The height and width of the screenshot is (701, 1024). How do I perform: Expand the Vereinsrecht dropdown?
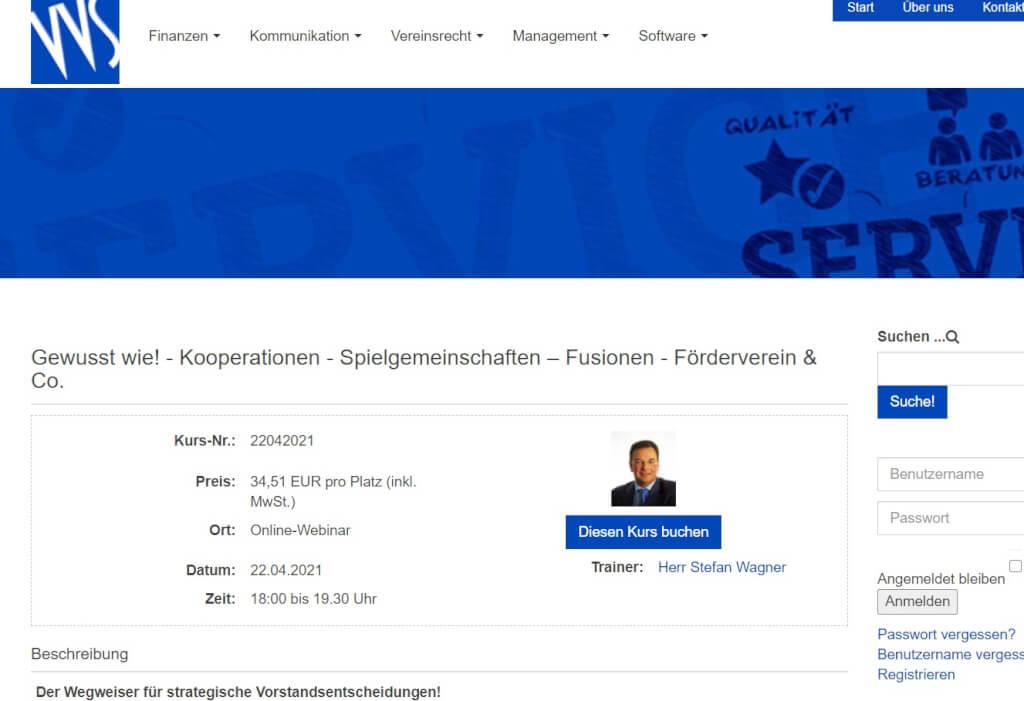tap(437, 35)
